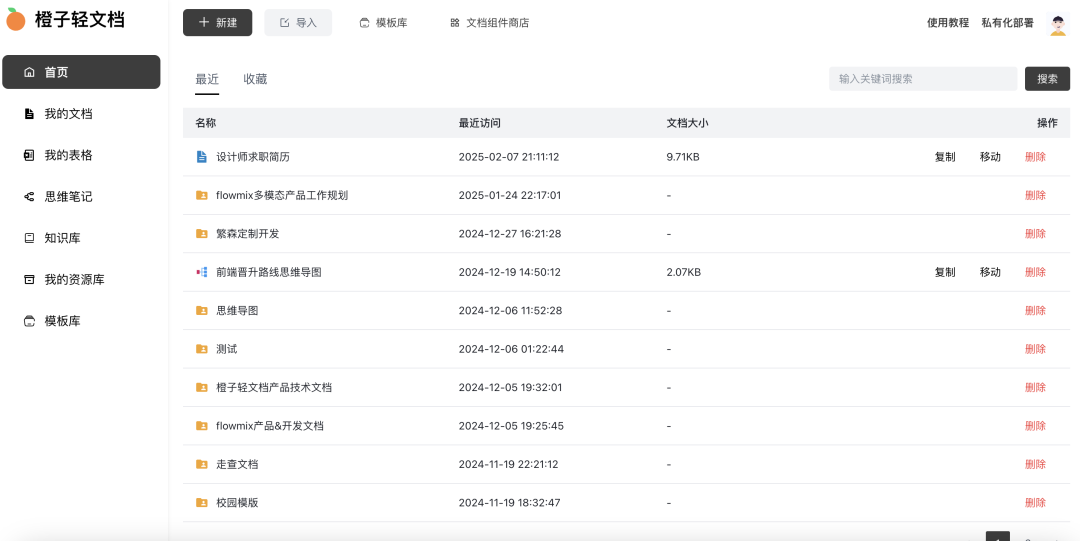Click folder icon of 校园模版
The width and height of the screenshot is (1080, 541).
click(202, 503)
